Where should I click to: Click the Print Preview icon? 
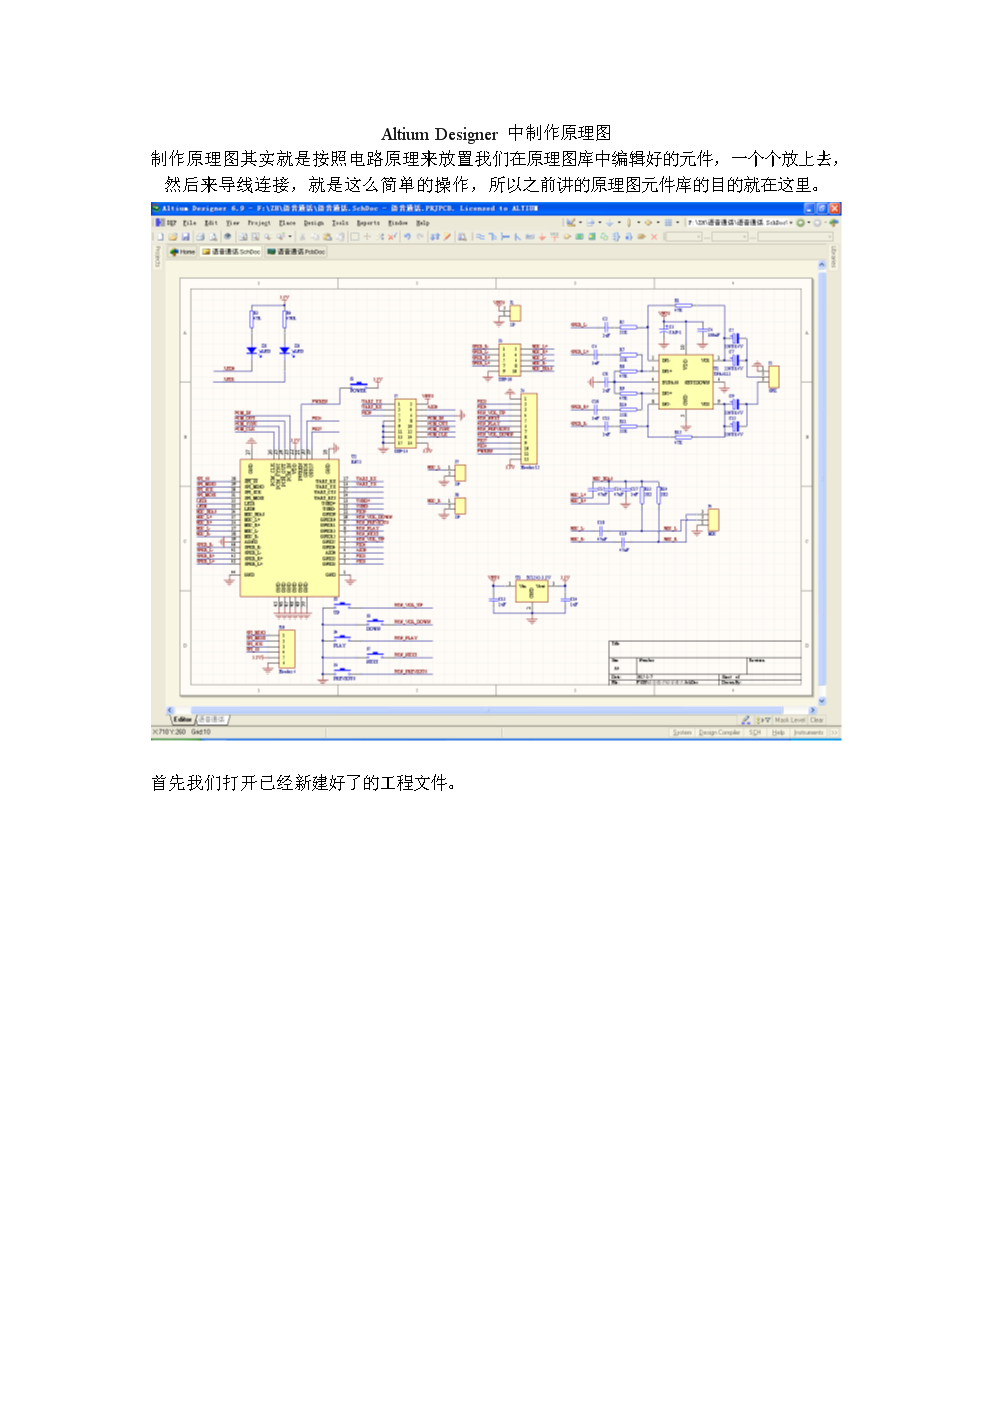(213, 237)
